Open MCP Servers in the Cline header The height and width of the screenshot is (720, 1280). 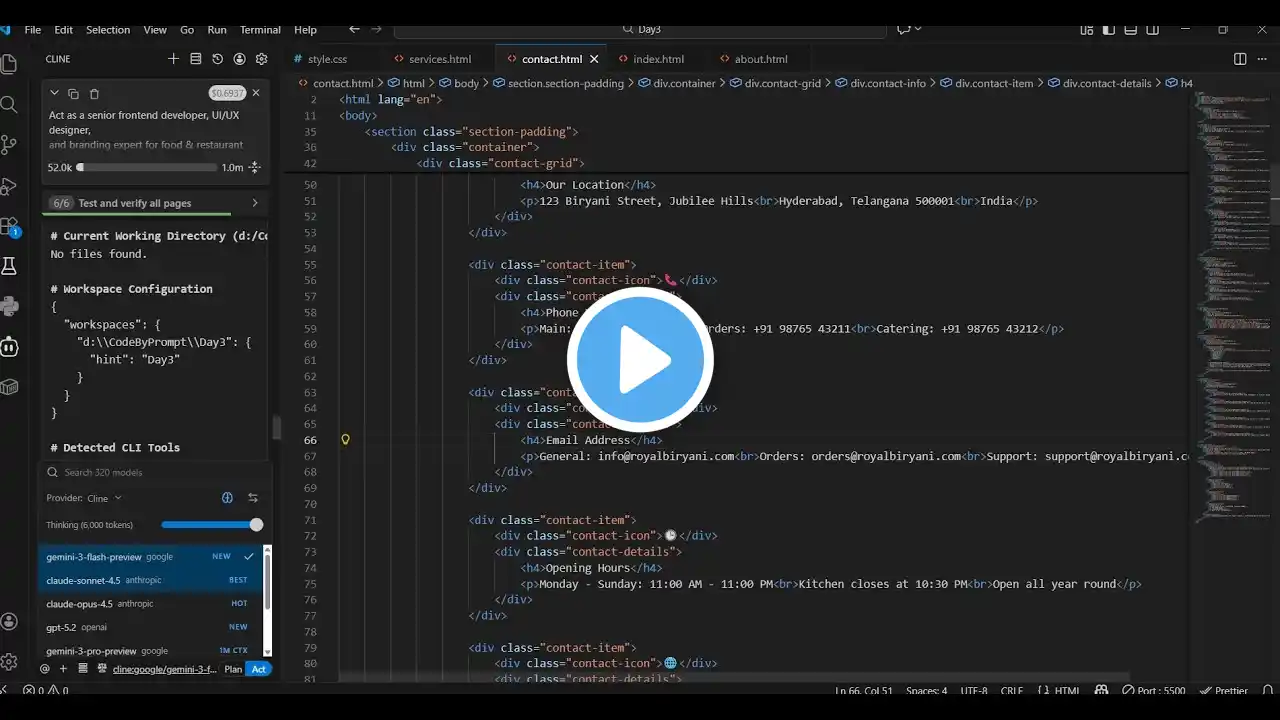195,59
